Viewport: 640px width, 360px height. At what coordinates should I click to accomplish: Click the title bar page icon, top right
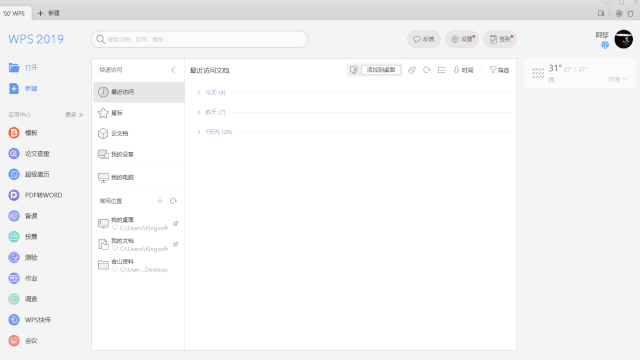pyautogui.click(x=601, y=13)
